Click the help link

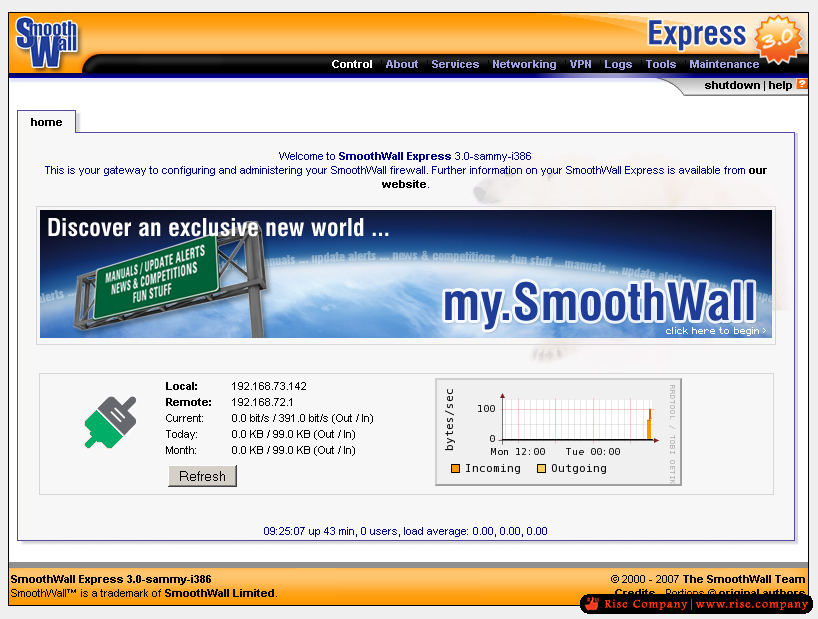click(780, 85)
